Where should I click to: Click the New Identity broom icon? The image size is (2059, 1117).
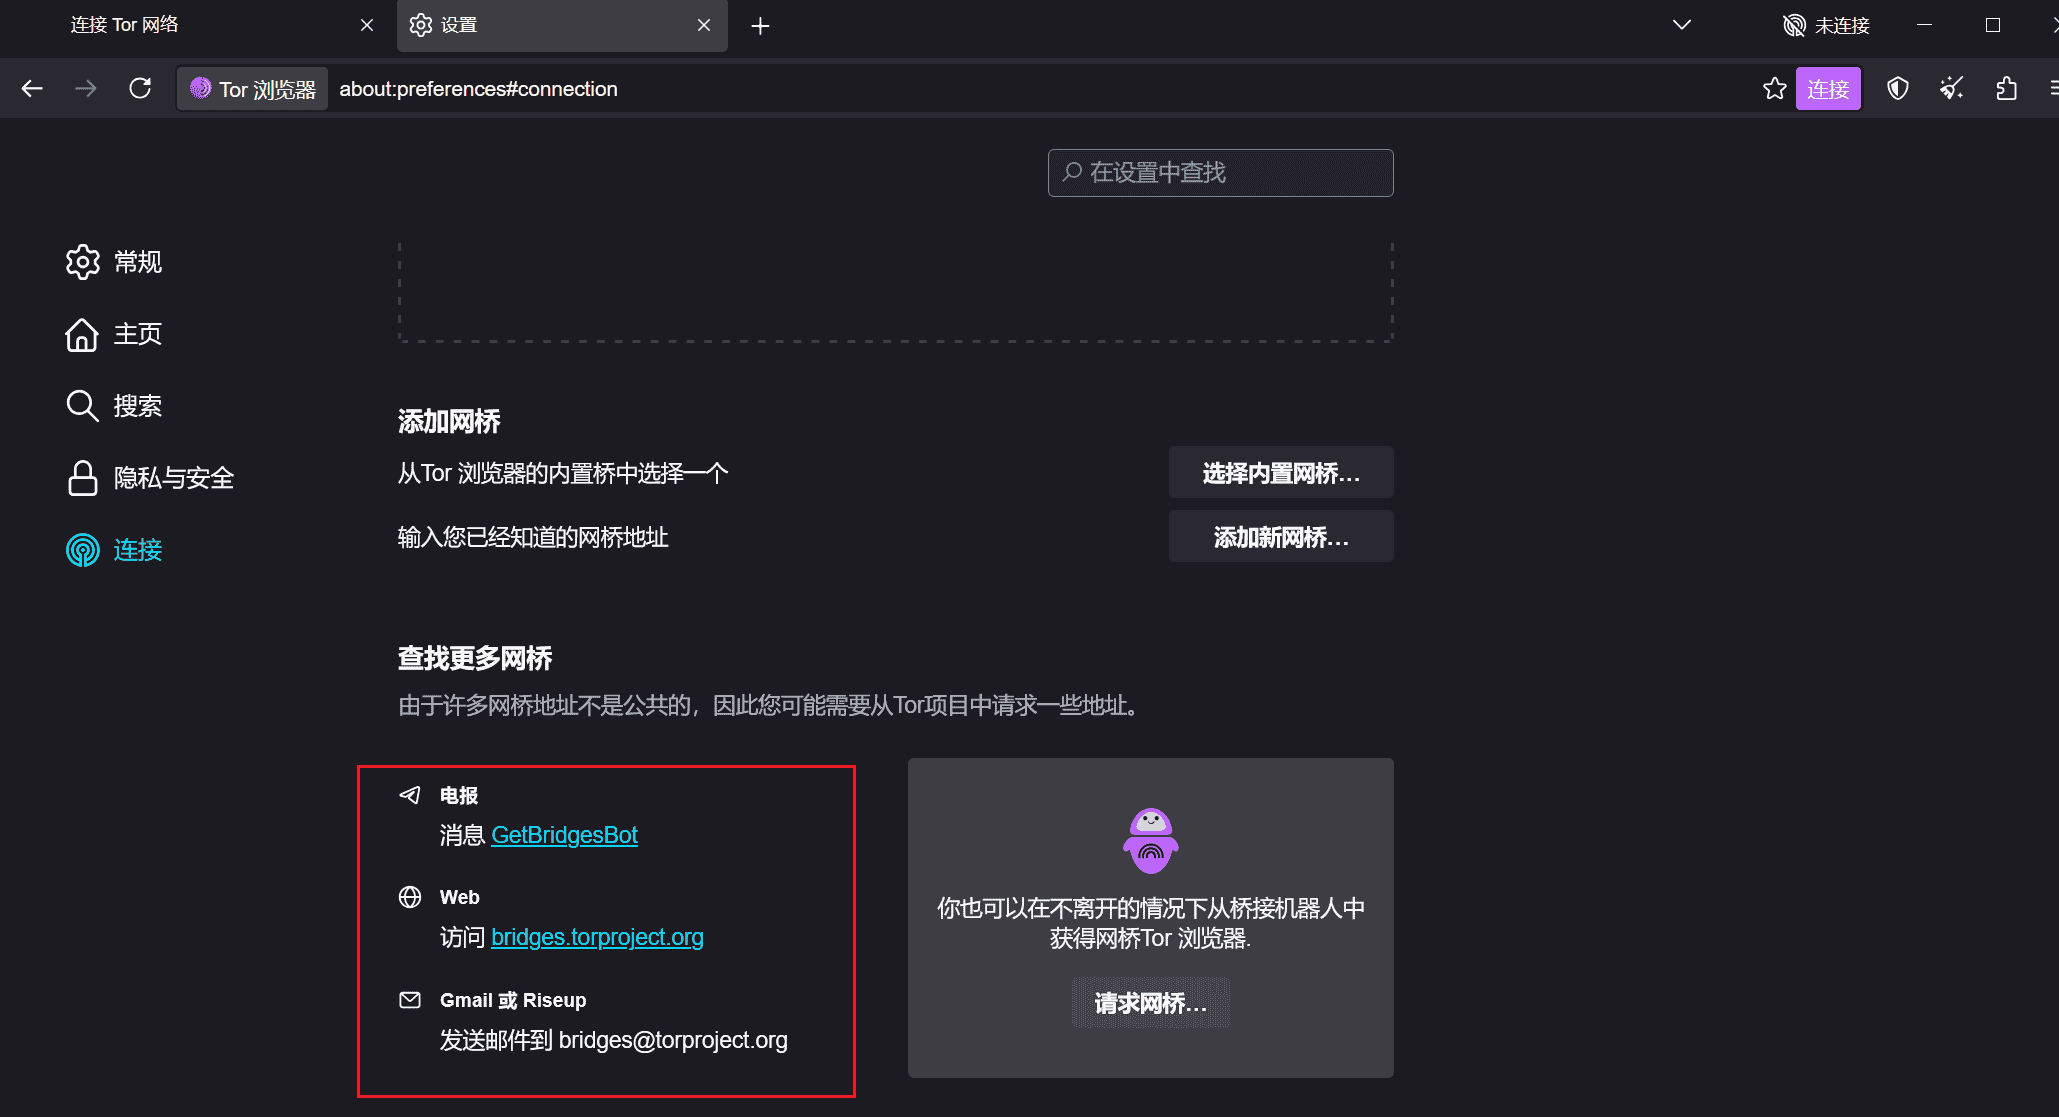click(1951, 89)
